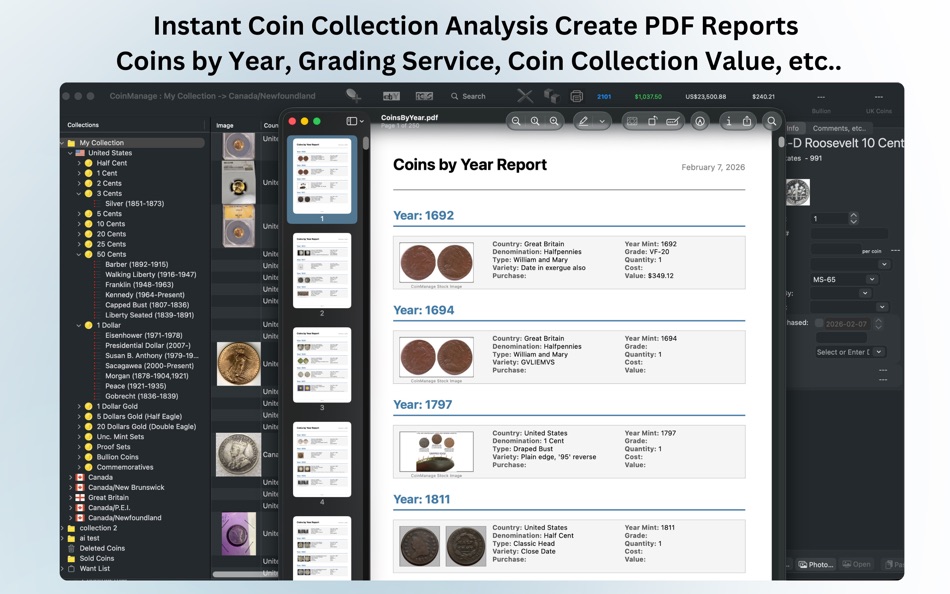Click the Open button in the right panel
Image resolution: width=950 pixels, height=594 pixels.
(x=857, y=564)
